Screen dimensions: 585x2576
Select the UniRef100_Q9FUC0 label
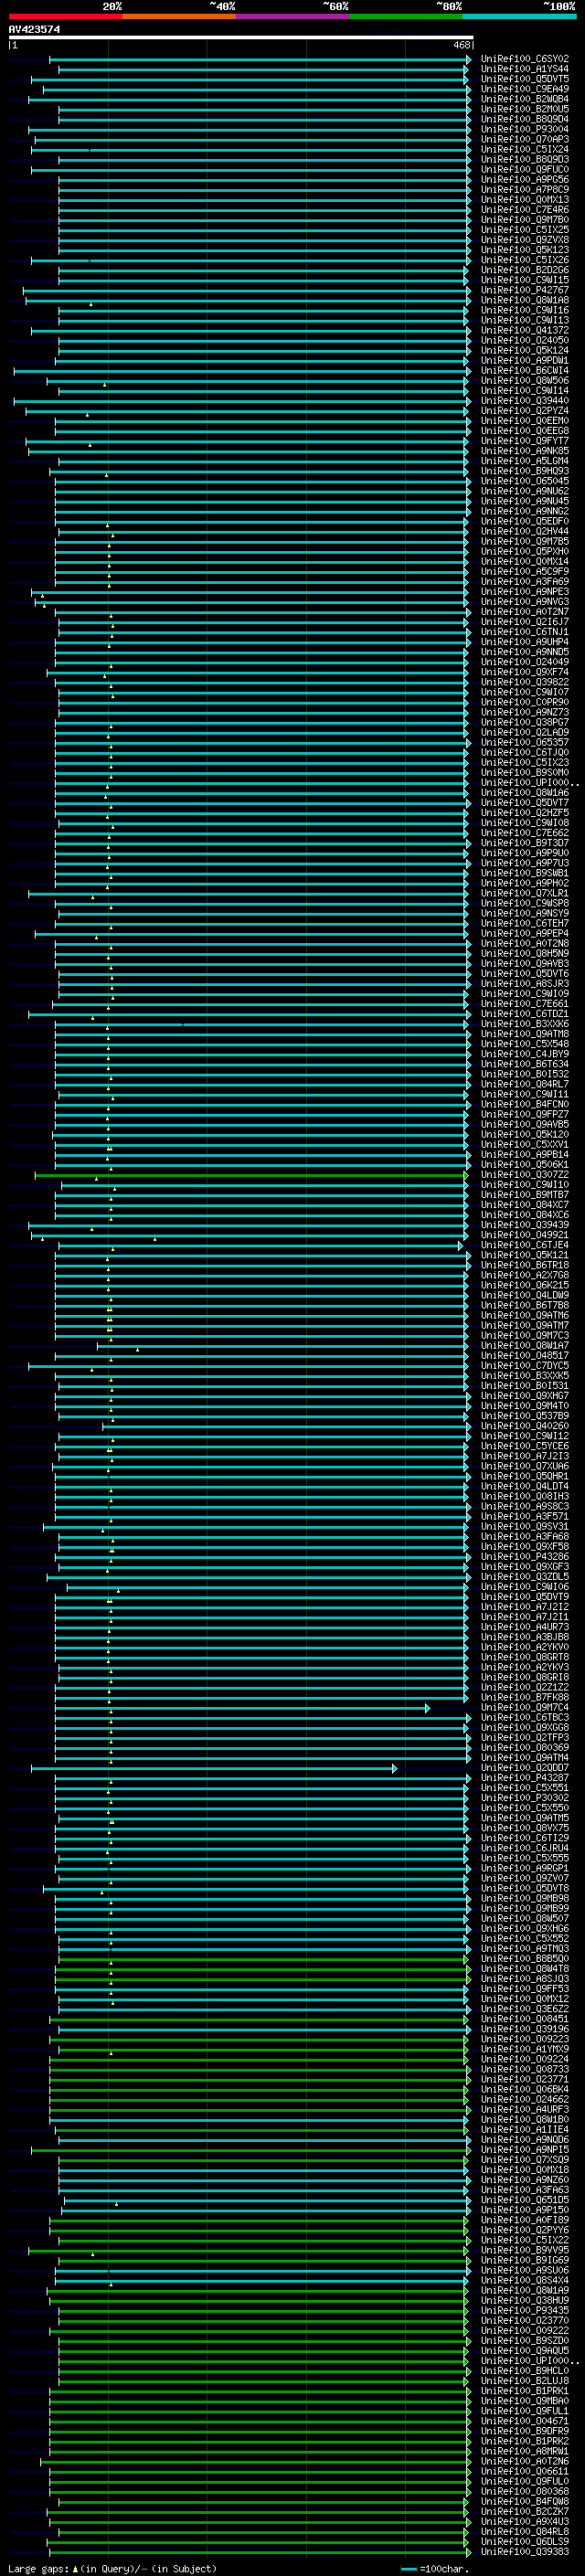524,169
